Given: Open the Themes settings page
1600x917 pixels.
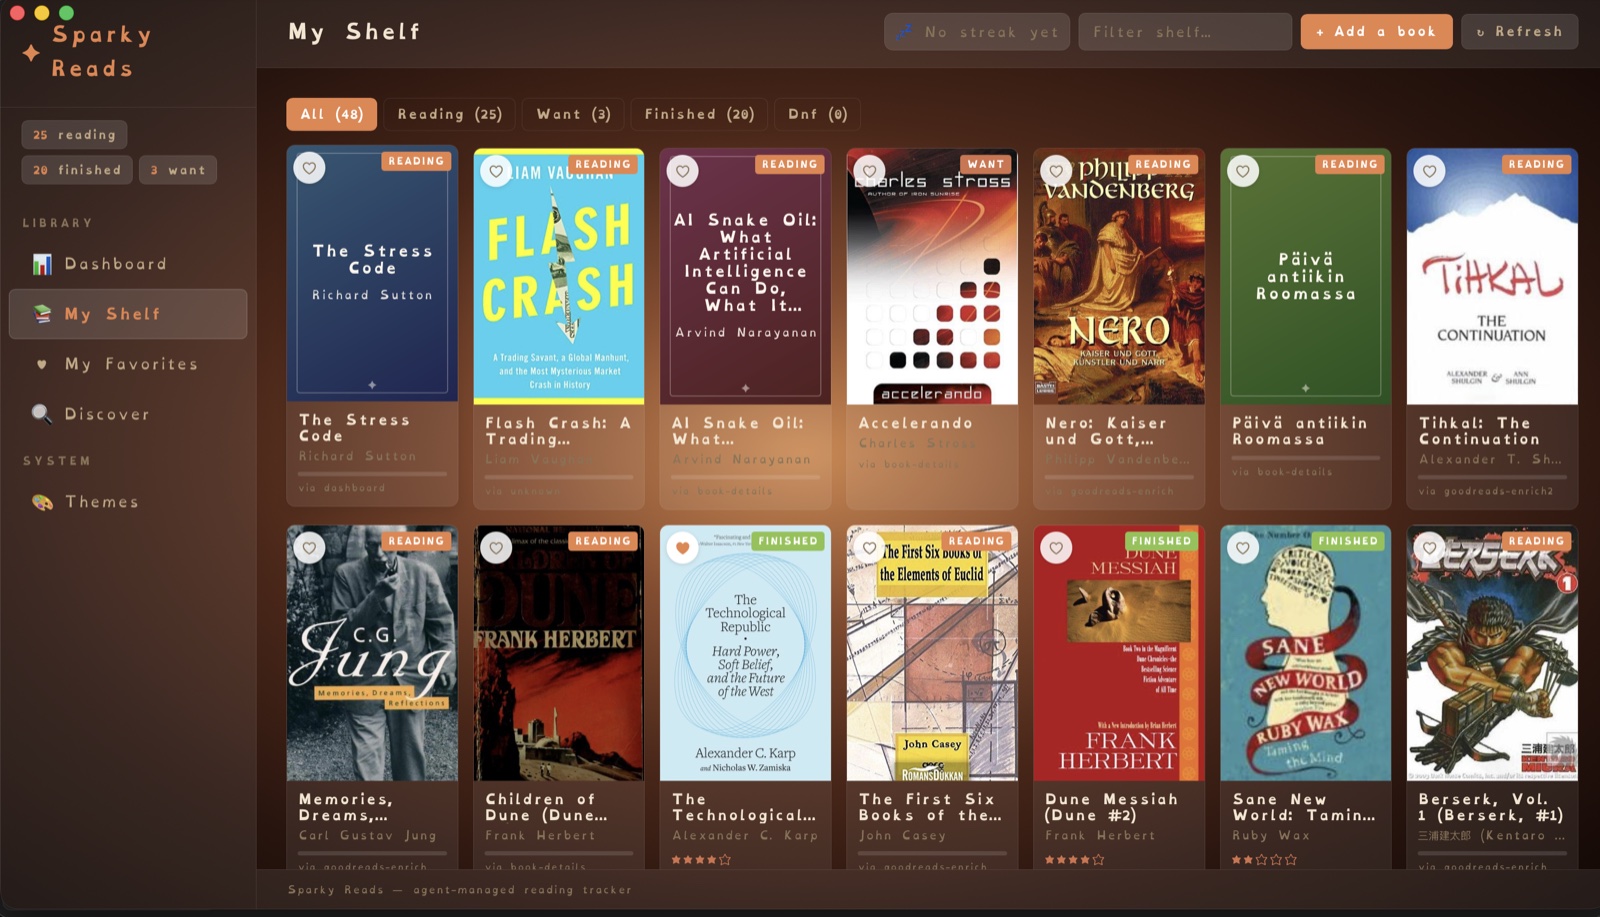Looking at the screenshot, I should (128, 502).
